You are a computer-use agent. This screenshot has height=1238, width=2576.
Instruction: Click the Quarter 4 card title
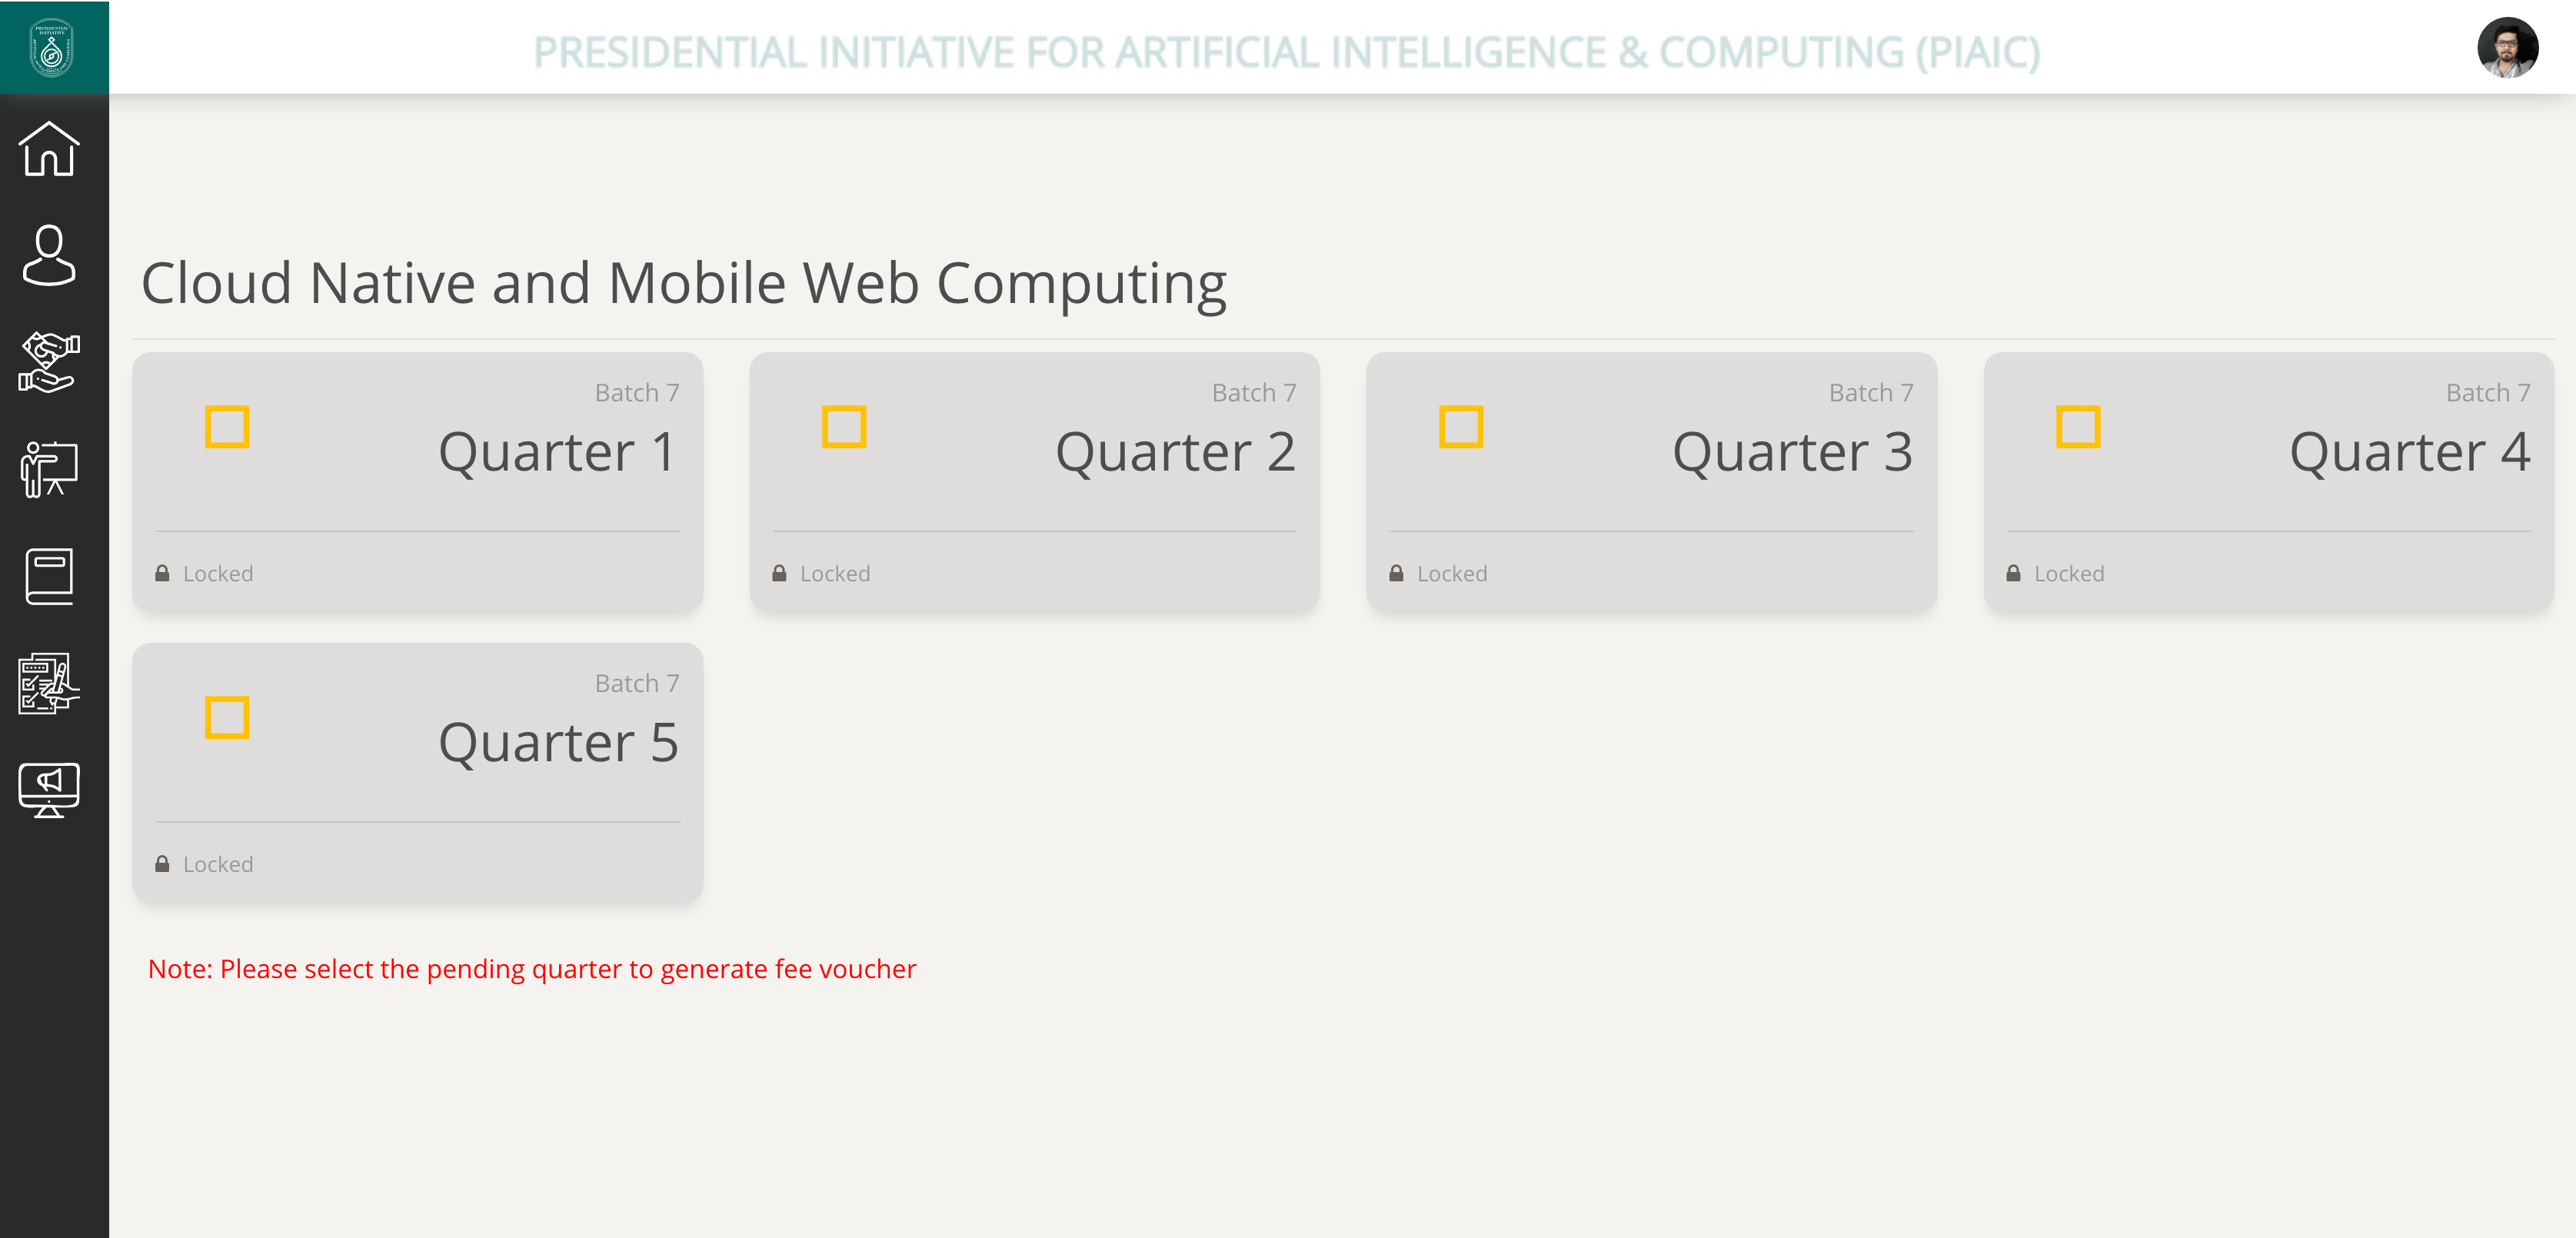pos(2409,452)
